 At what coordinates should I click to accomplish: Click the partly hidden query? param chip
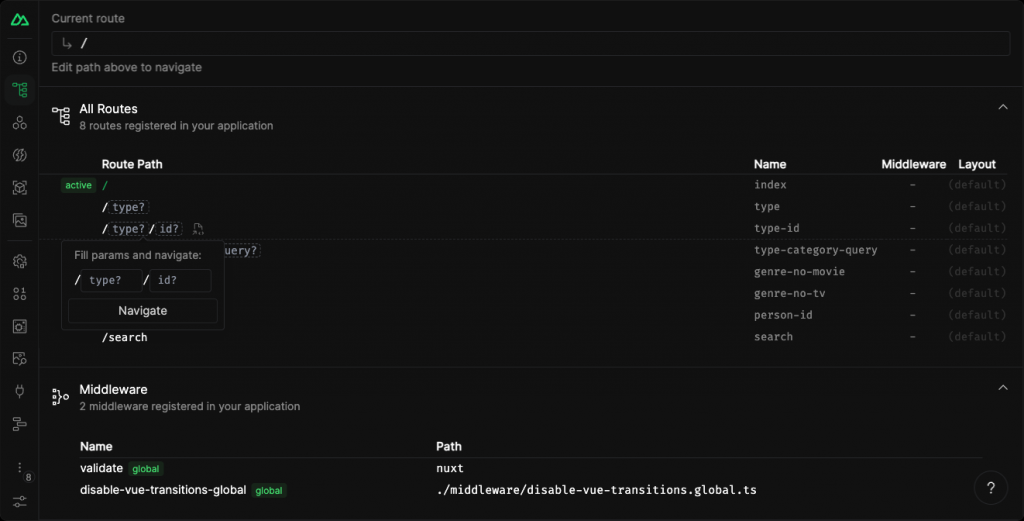click(242, 251)
